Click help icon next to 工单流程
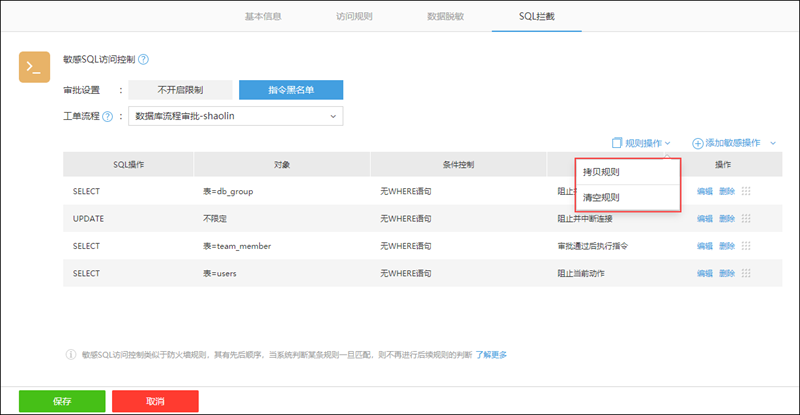Image resolution: width=800 pixels, height=415 pixels. coord(107,117)
